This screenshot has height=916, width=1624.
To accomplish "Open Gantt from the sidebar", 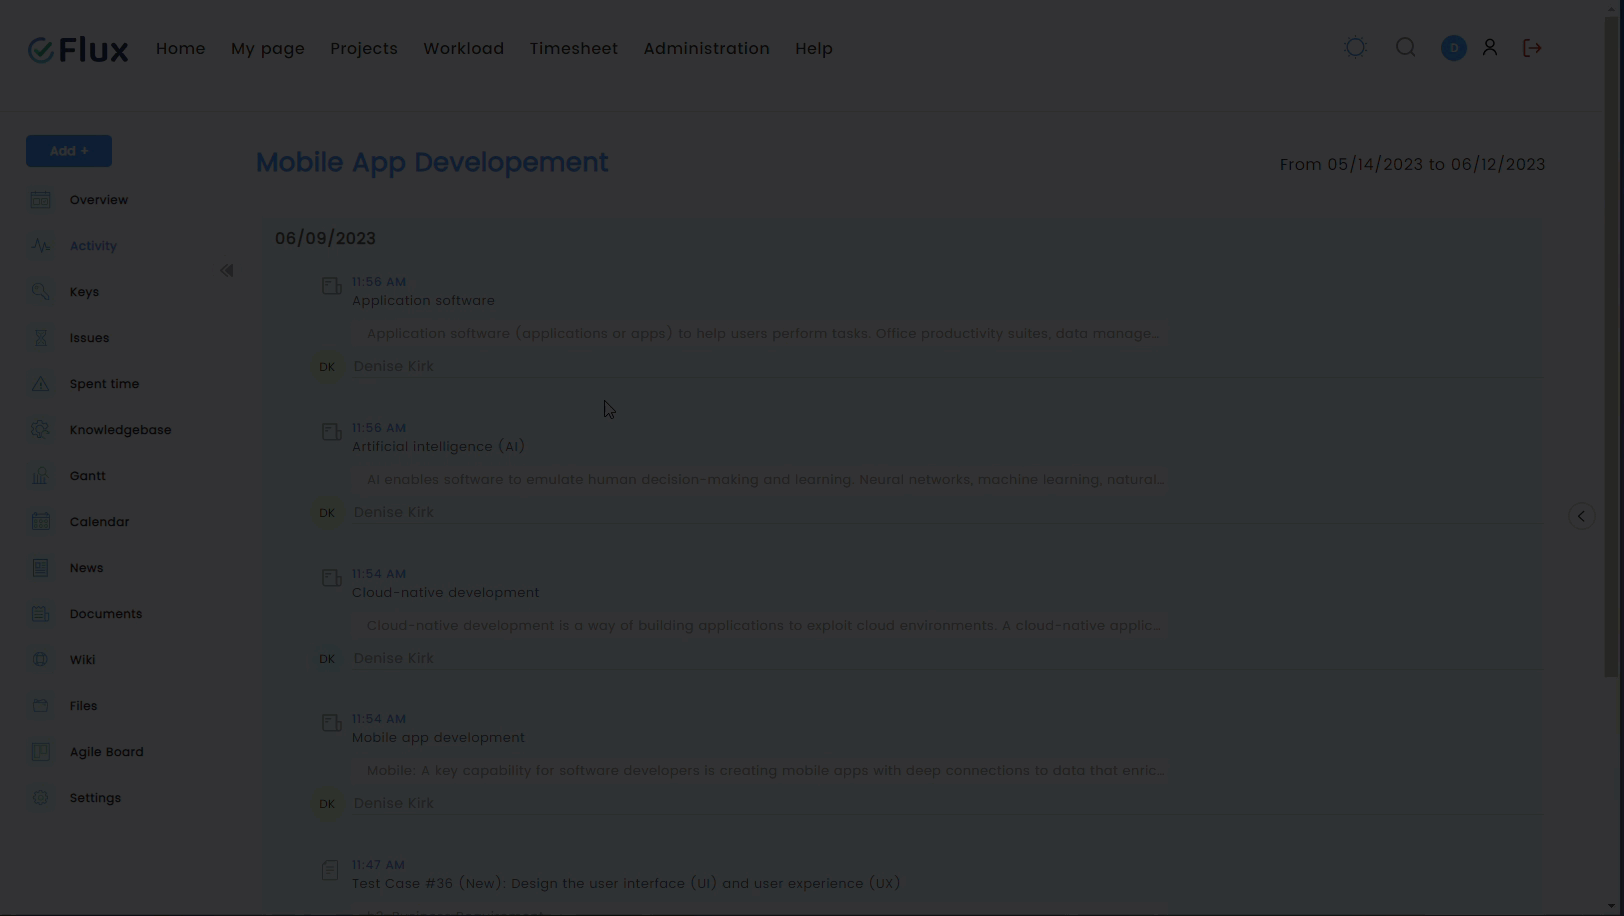I will tap(87, 476).
